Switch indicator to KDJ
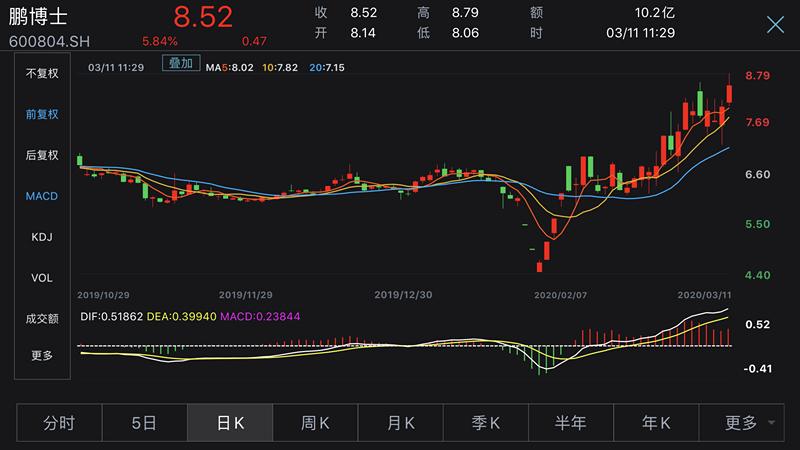This screenshot has width=800, height=450. [x=42, y=237]
